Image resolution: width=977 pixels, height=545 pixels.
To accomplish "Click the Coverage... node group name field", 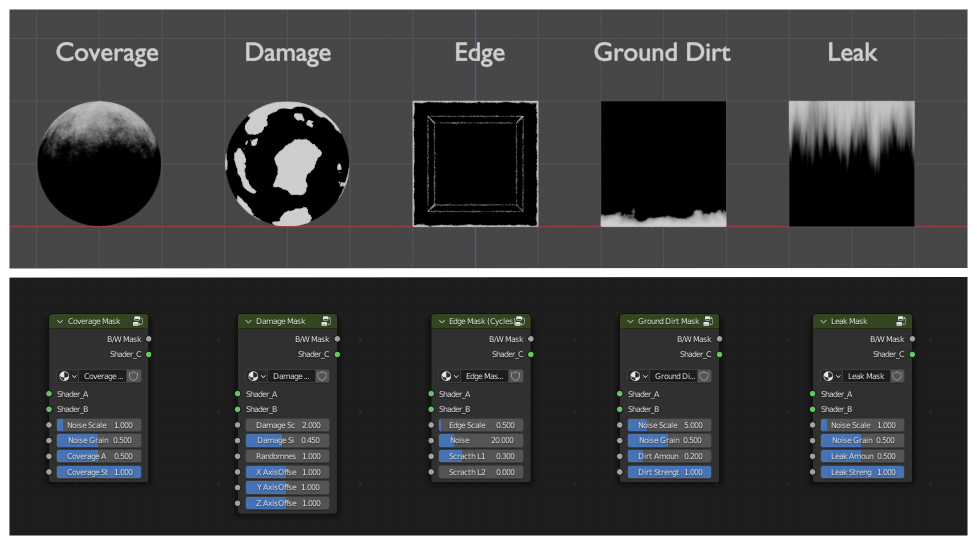I will pos(103,376).
